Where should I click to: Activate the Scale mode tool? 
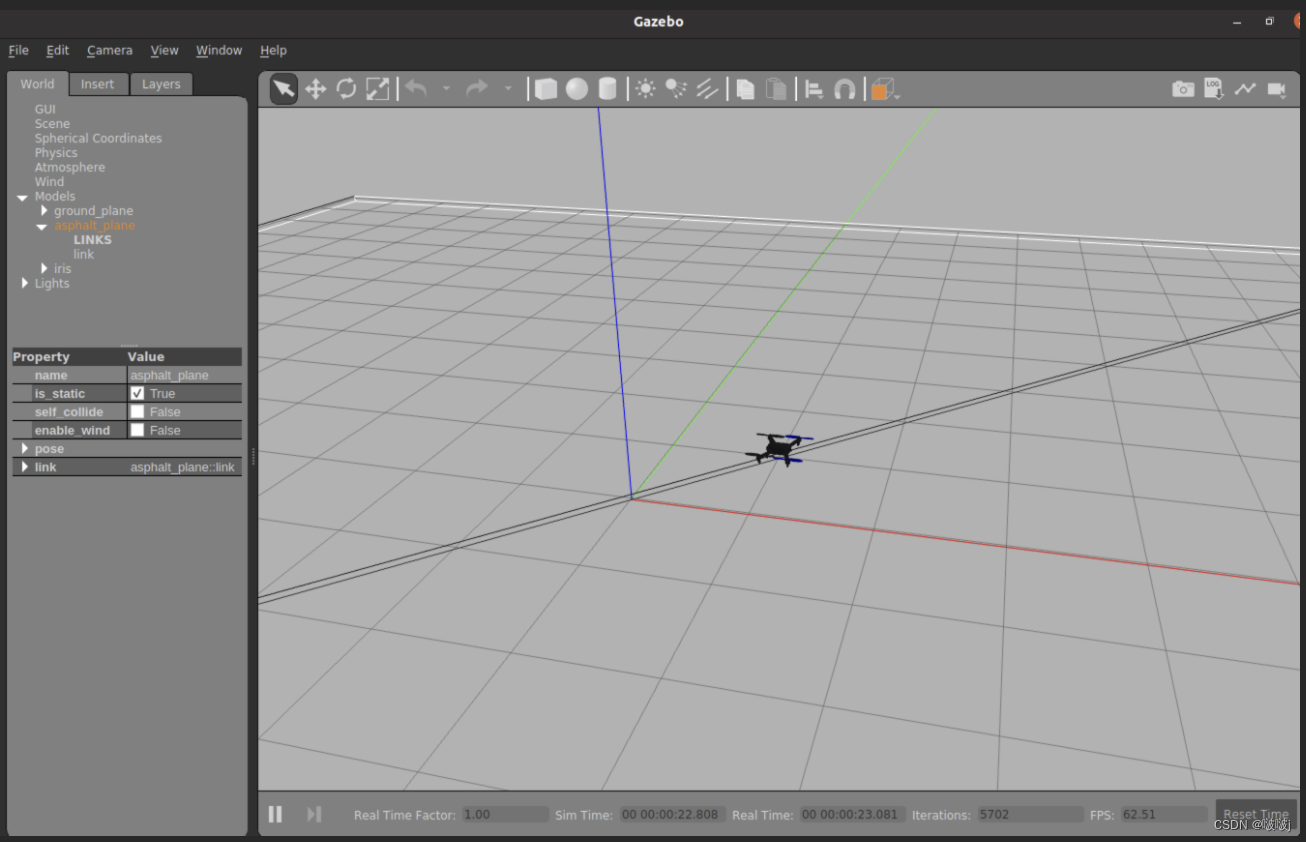point(378,89)
